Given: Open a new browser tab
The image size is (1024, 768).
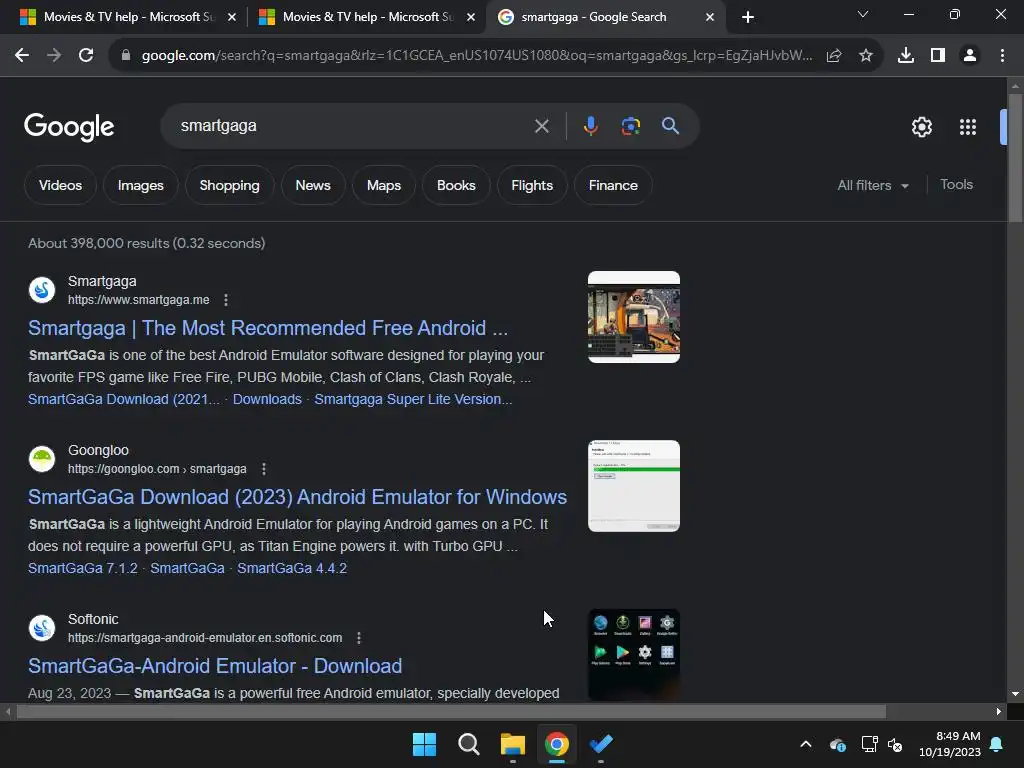Looking at the screenshot, I should coord(748,17).
